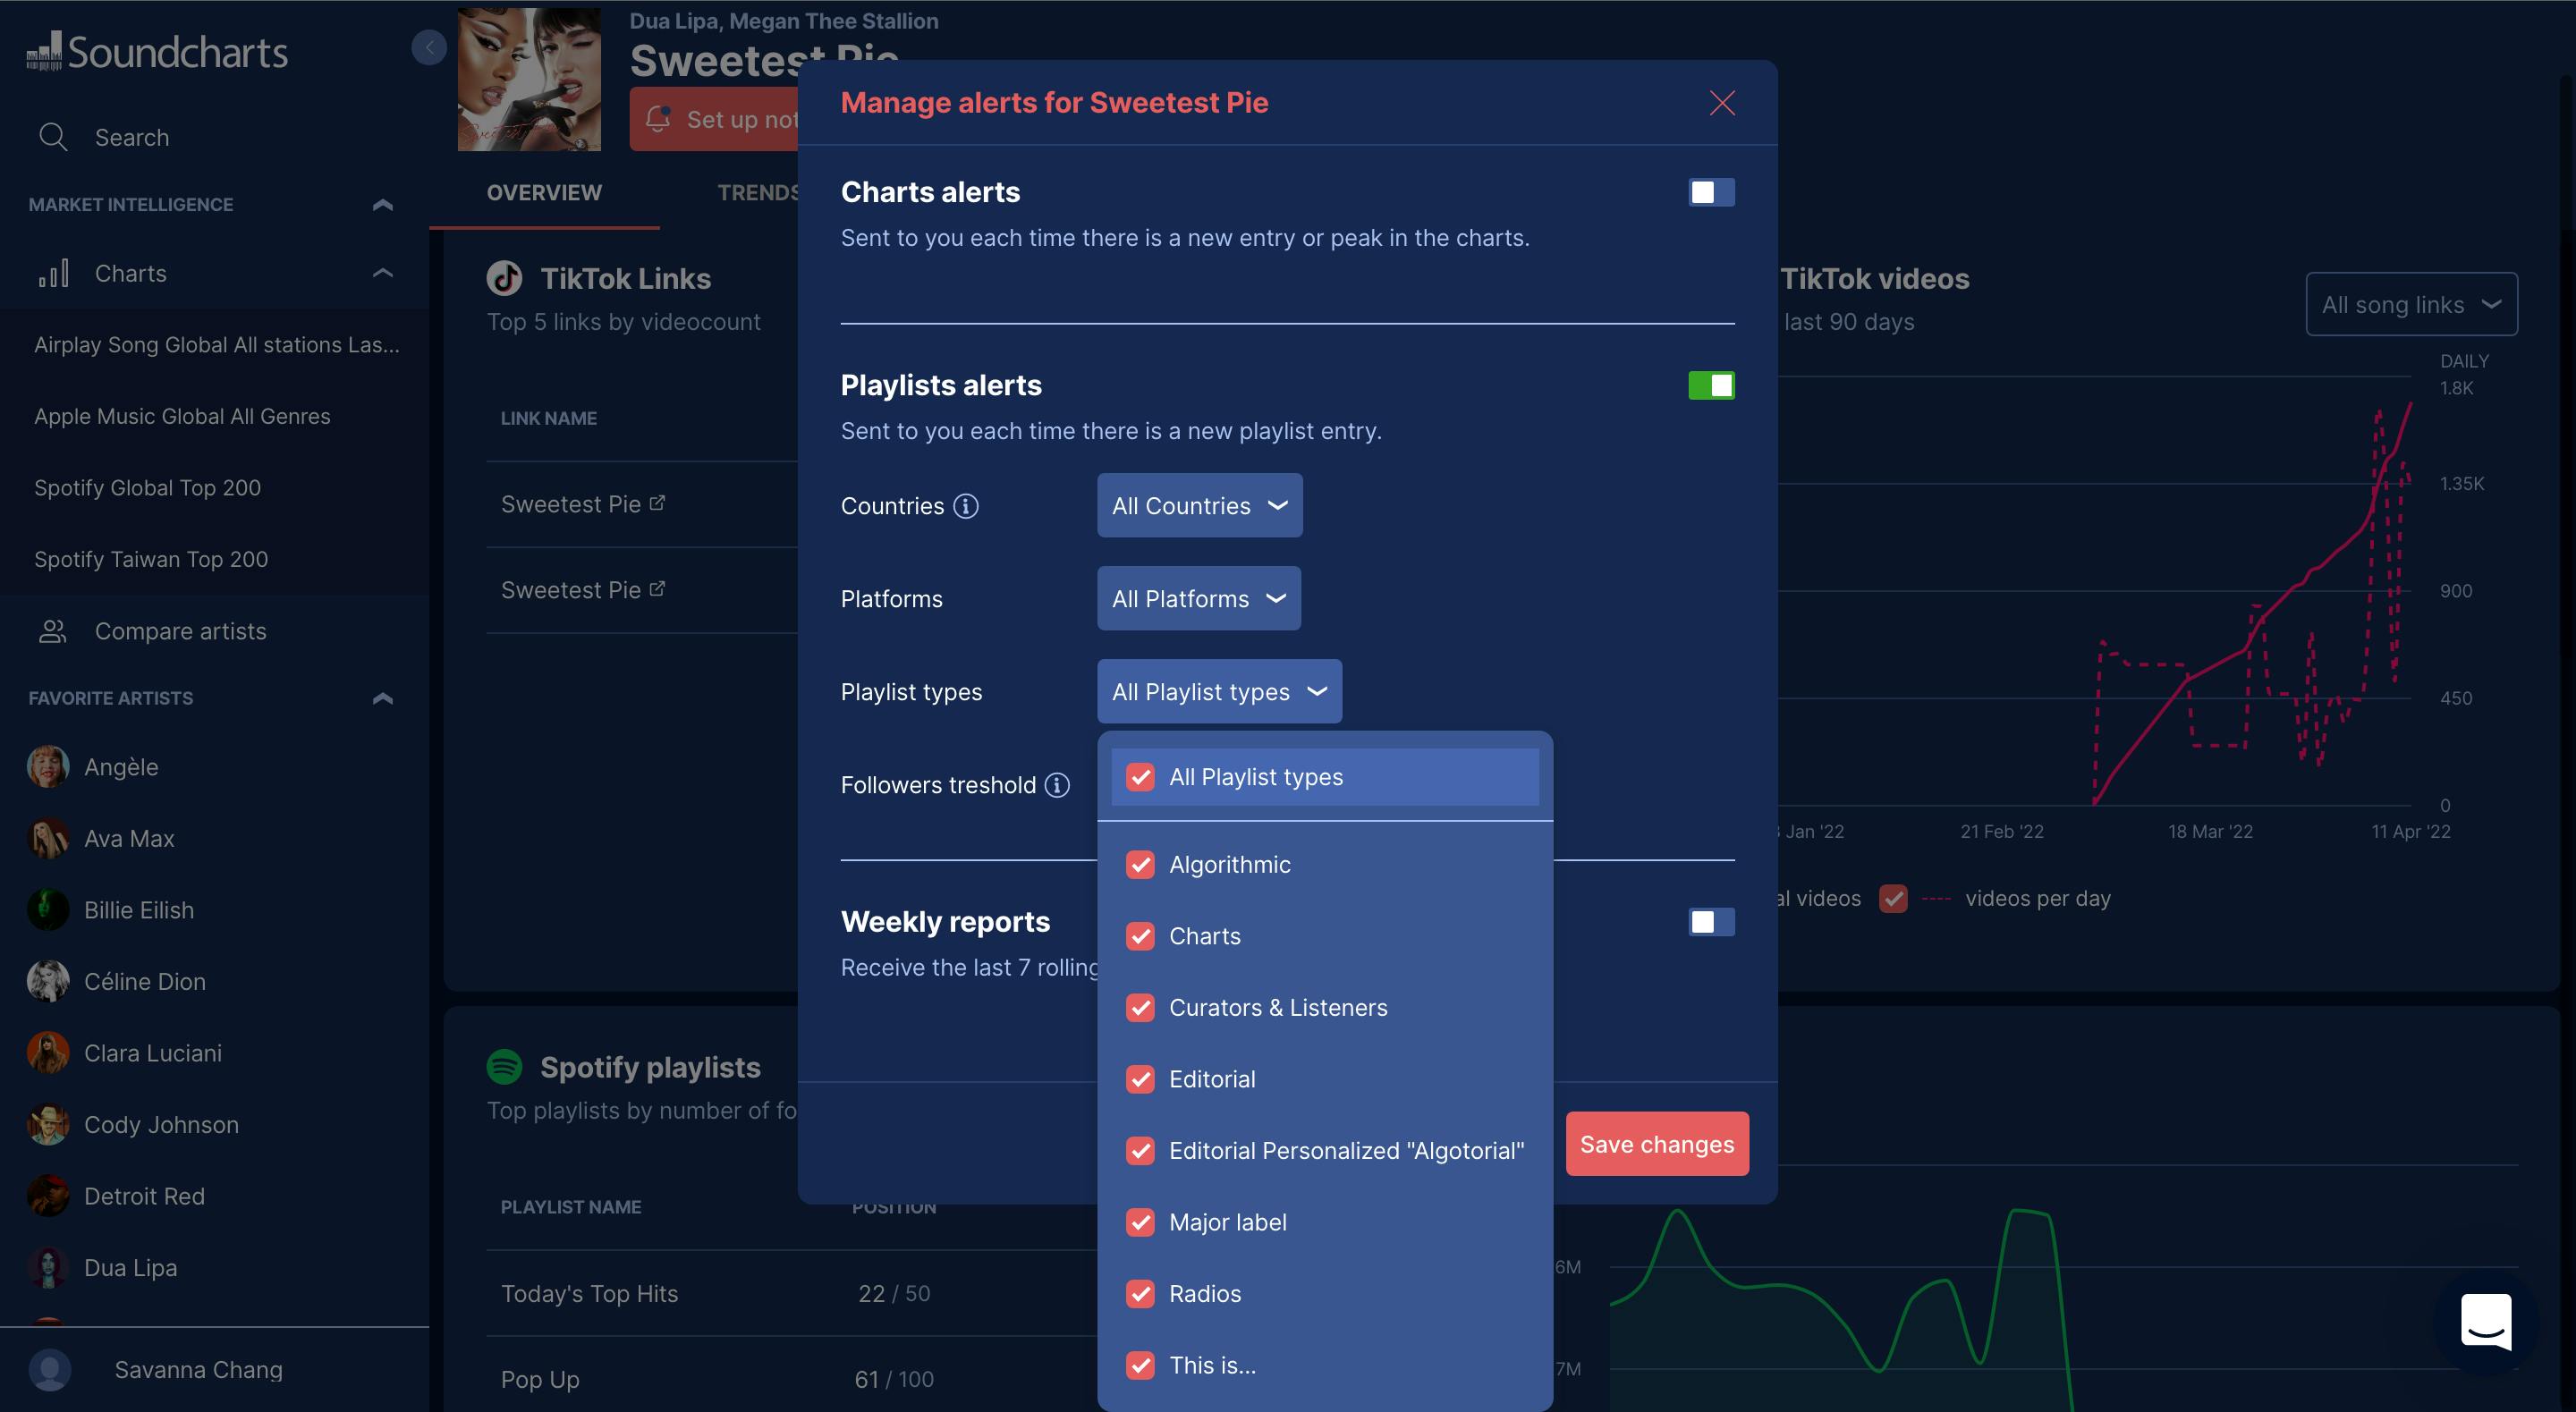Enable the Charts alerts toggle
This screenshot has height=1412, width=2576.
click(x=1711, y=192)
